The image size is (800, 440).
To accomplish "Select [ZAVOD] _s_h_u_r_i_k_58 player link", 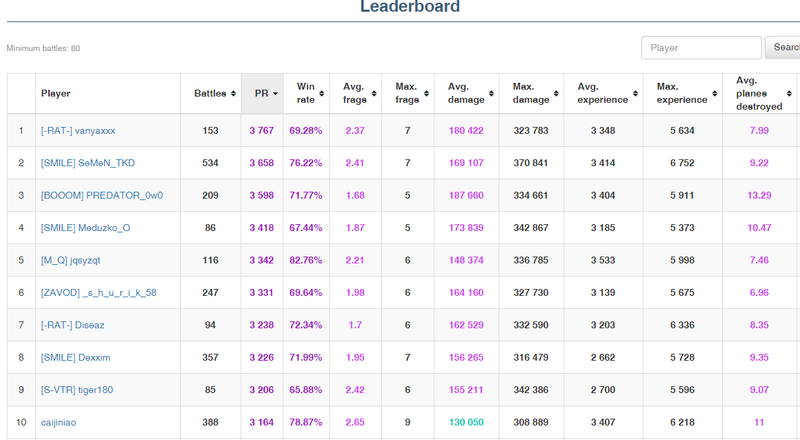I will [x=98, y=292].
